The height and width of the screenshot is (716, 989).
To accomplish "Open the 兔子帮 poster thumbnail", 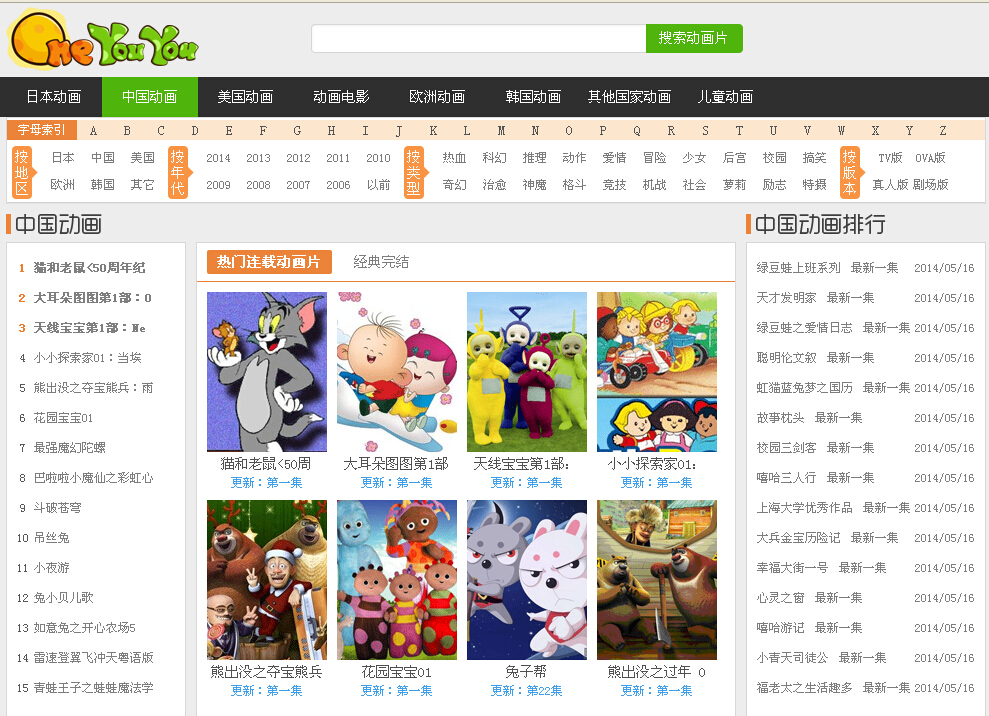I will click(527, 580).
